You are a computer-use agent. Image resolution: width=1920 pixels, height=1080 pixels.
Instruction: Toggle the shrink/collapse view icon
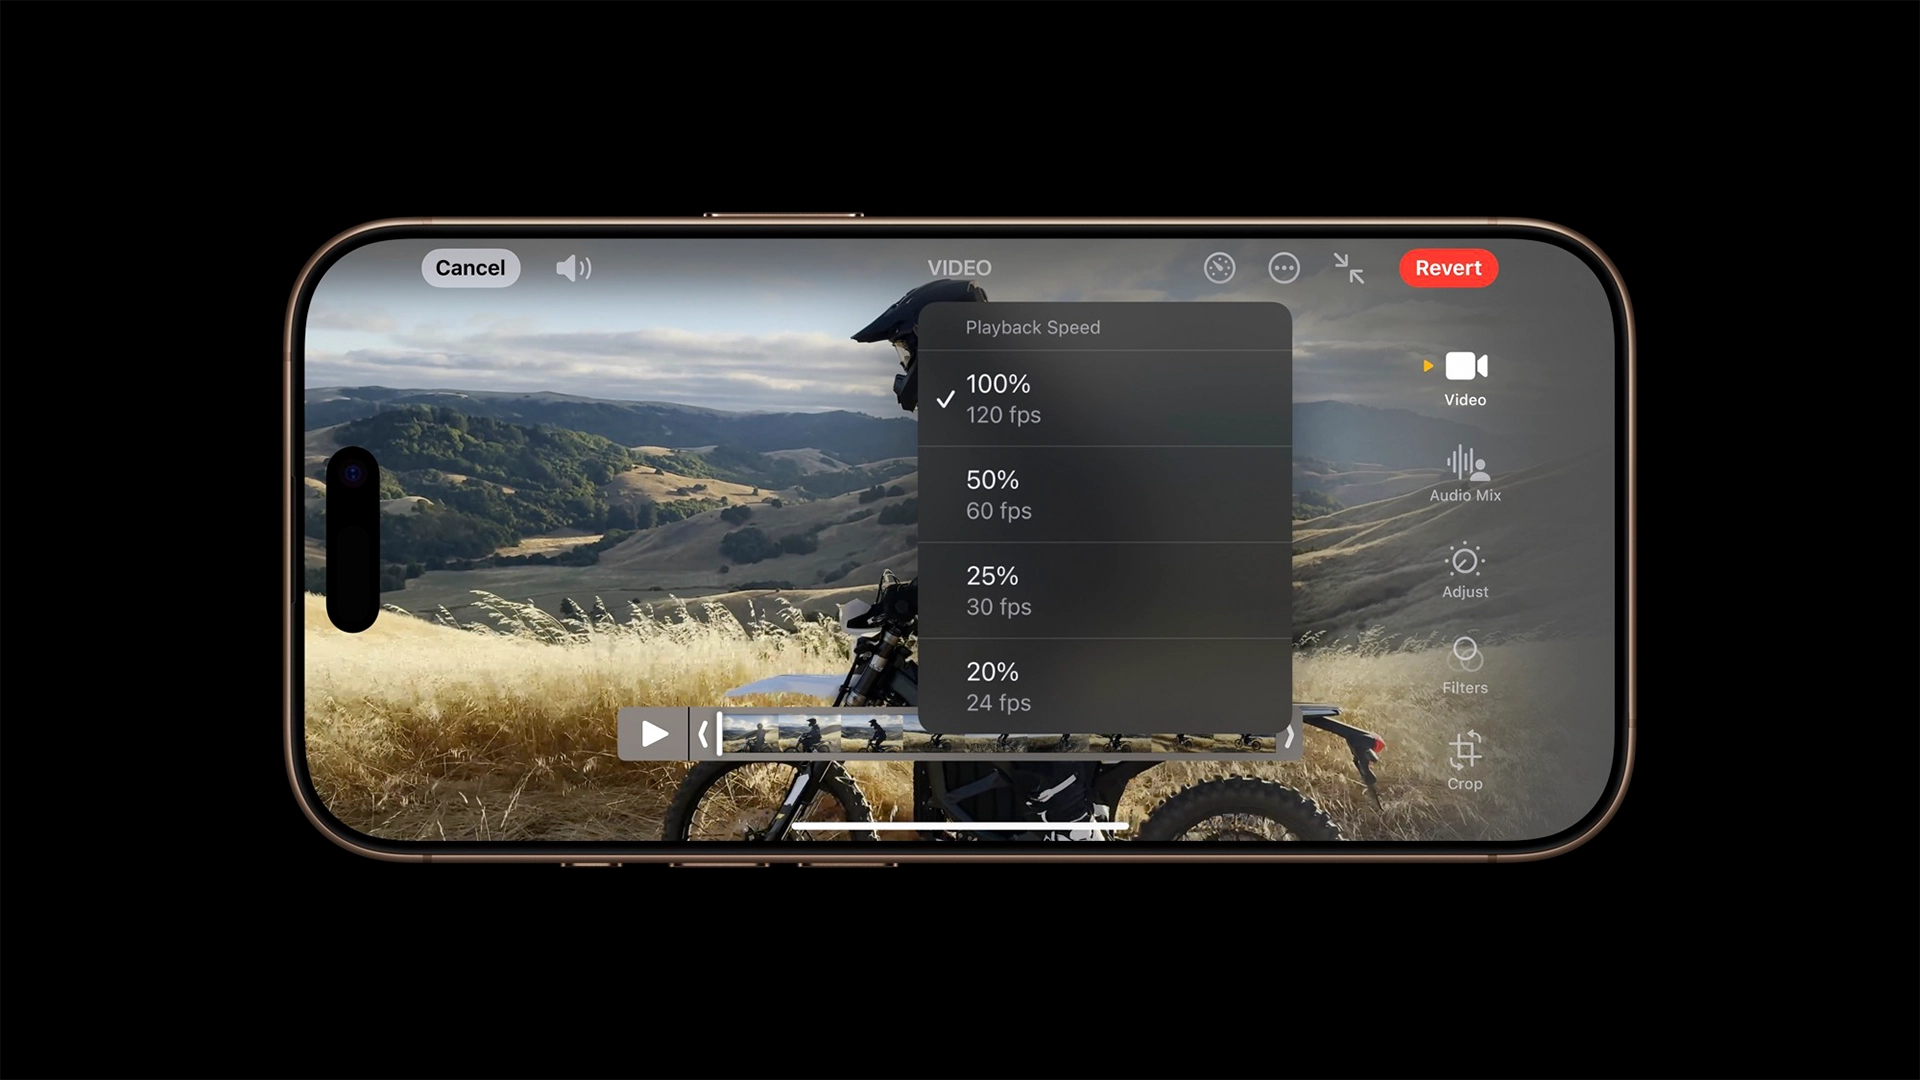(x=1348, y=268)
